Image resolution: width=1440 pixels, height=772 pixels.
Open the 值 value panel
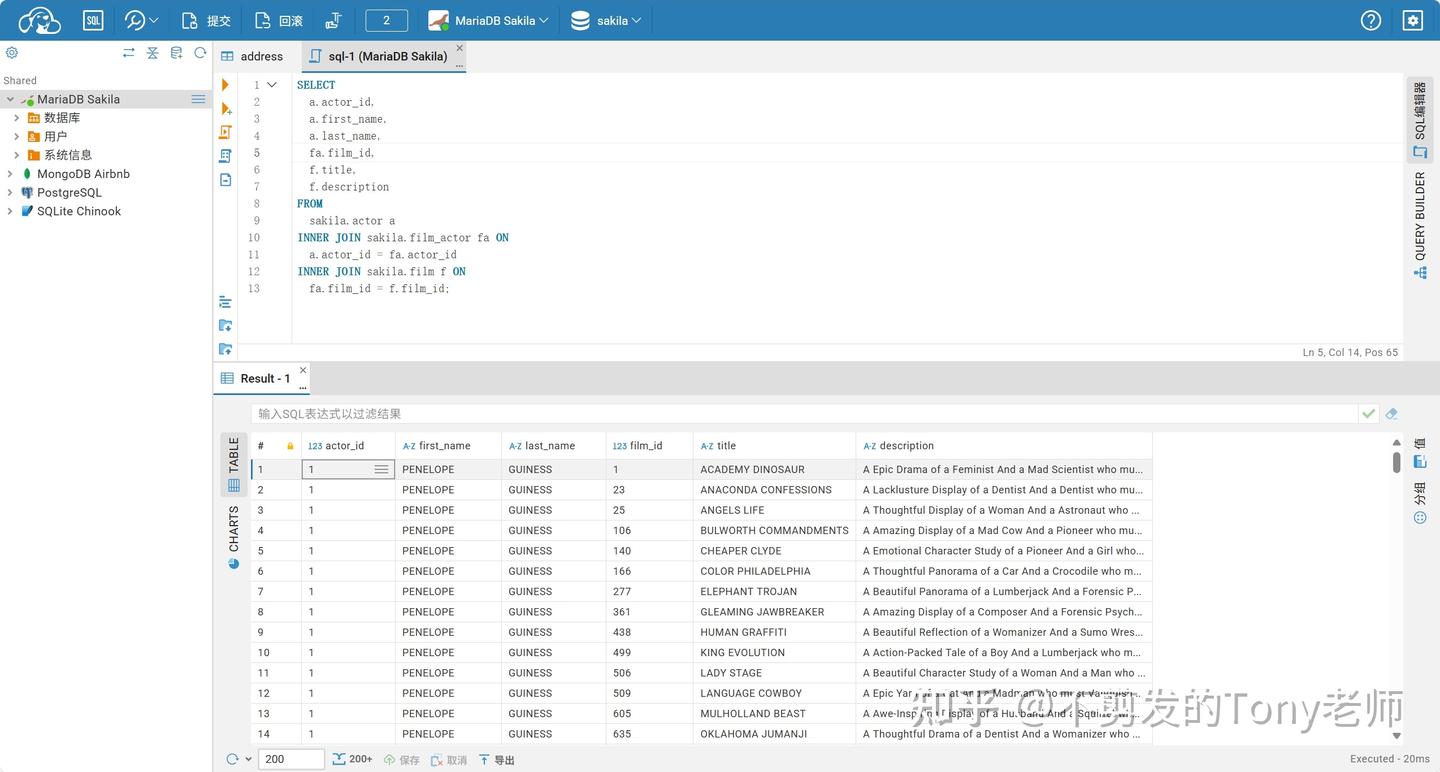point(1419,453)
